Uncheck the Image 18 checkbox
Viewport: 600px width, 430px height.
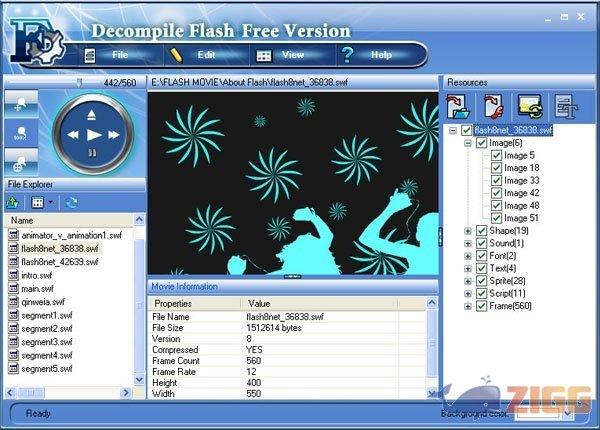pyautogui.click(x=497, y=168)
